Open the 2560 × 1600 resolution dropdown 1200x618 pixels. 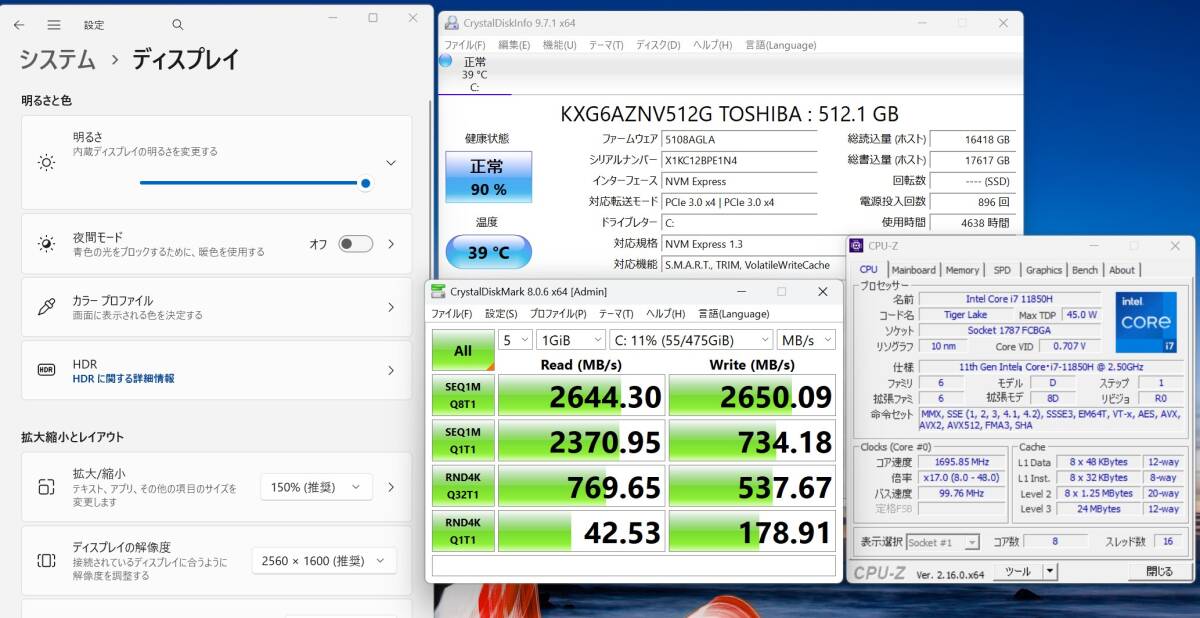point(324,561)
